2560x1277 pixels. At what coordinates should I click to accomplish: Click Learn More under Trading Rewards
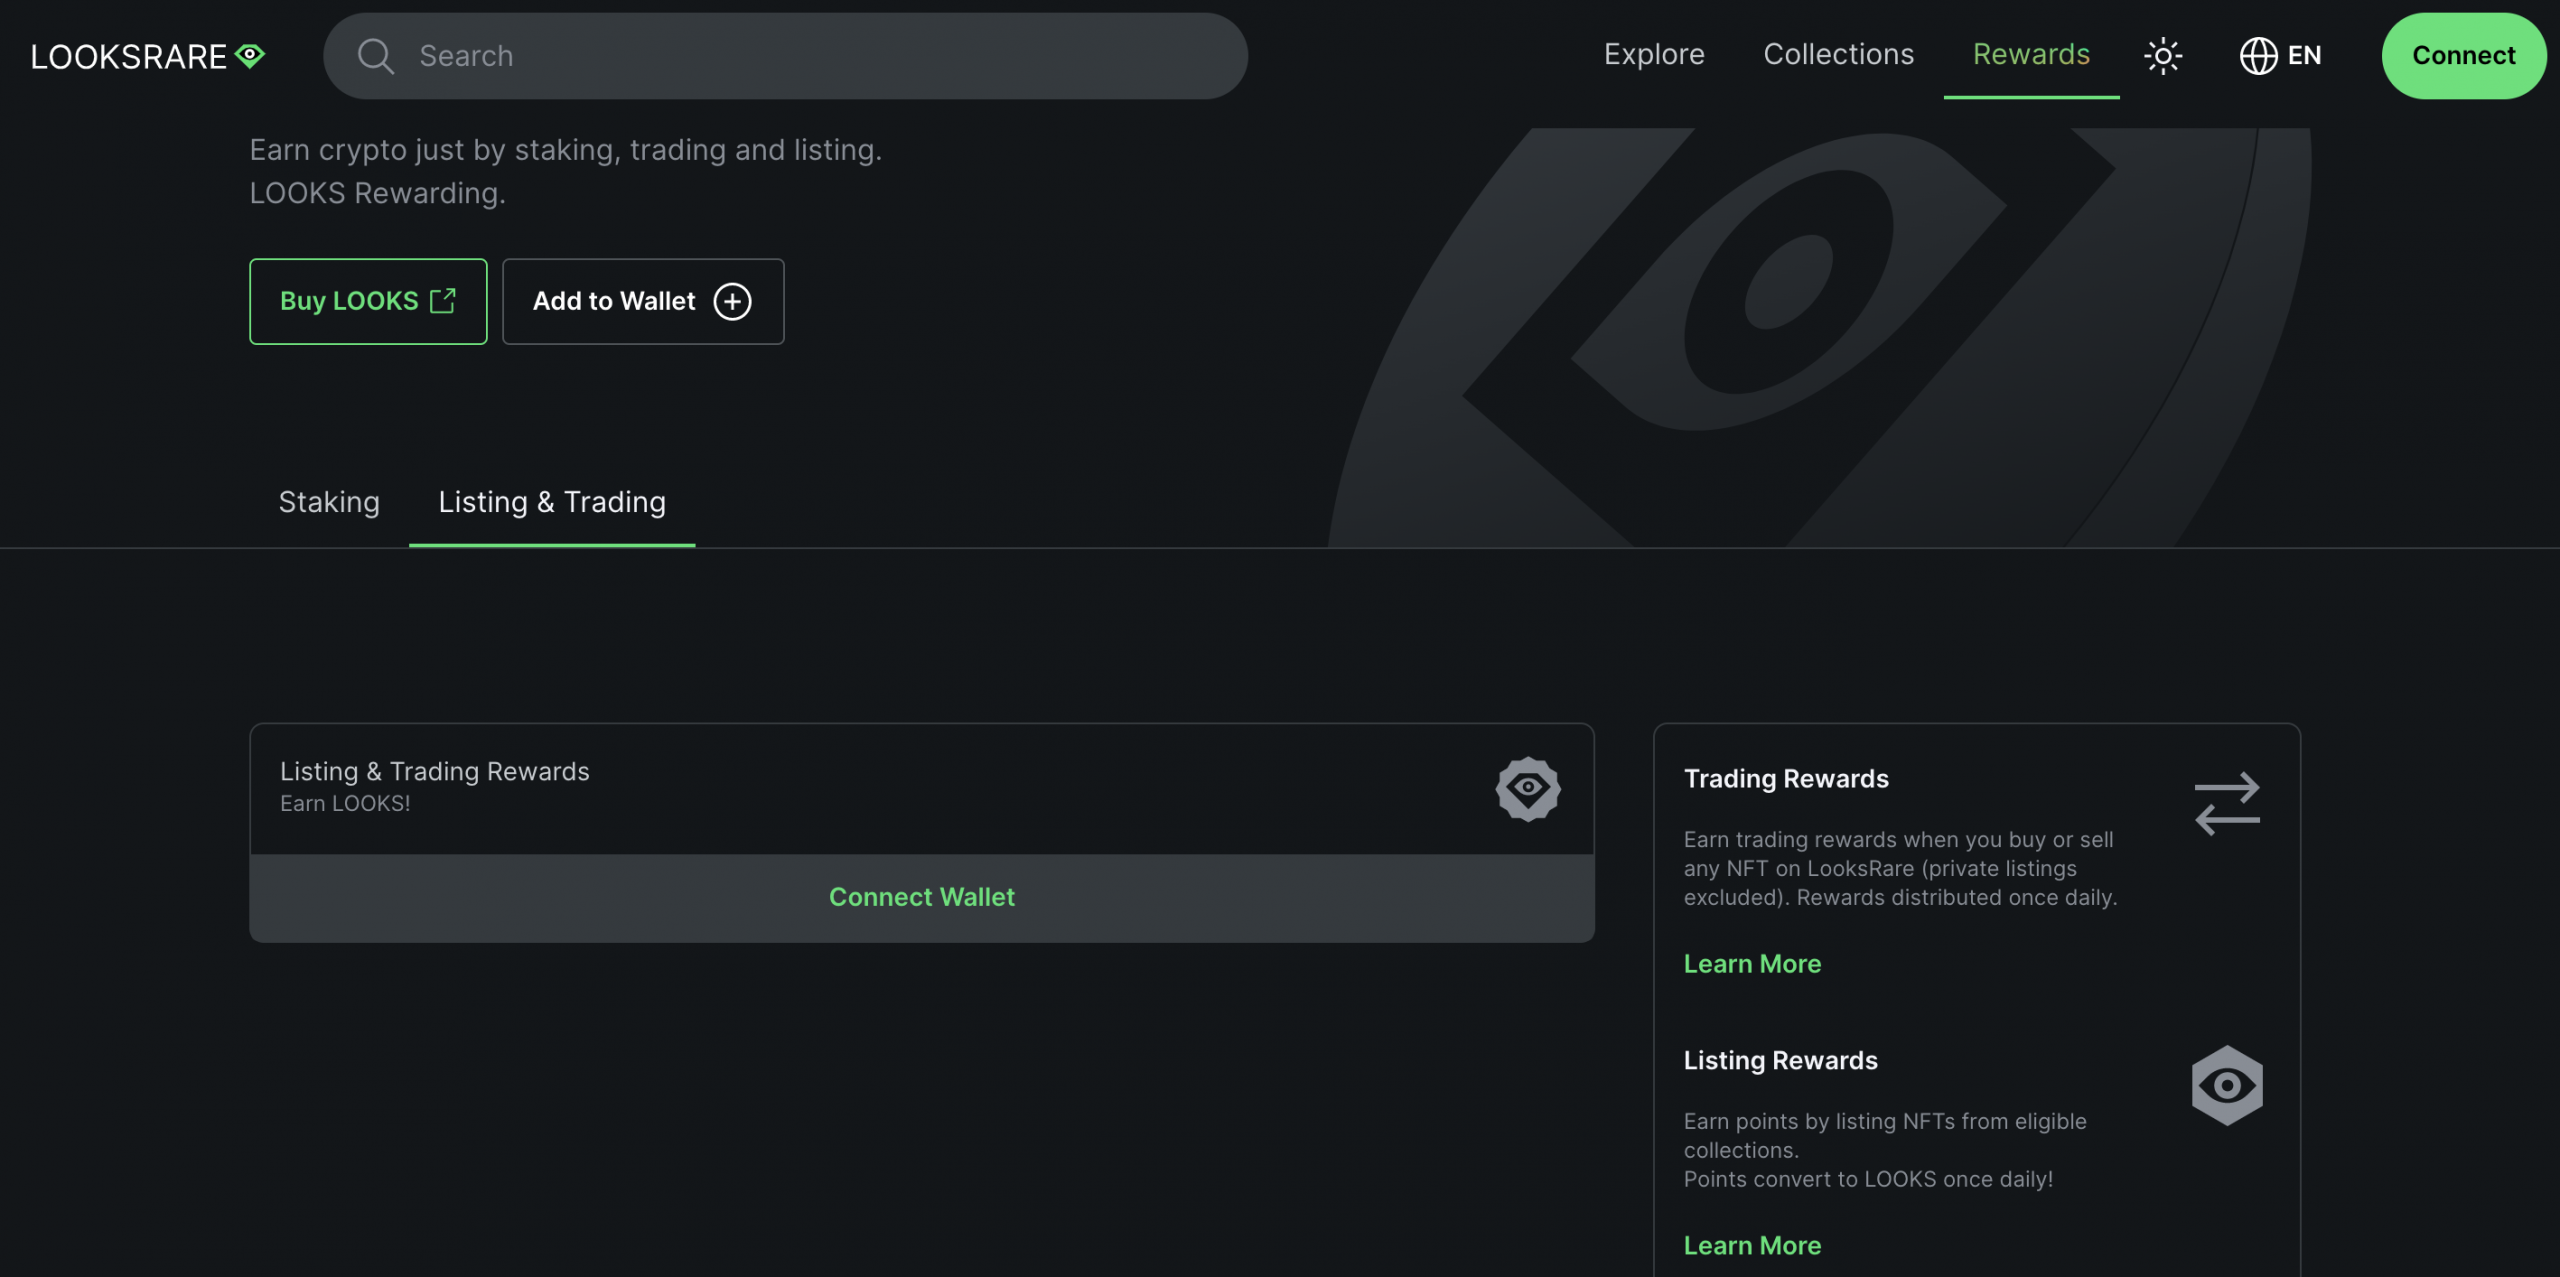point(1752,964)
